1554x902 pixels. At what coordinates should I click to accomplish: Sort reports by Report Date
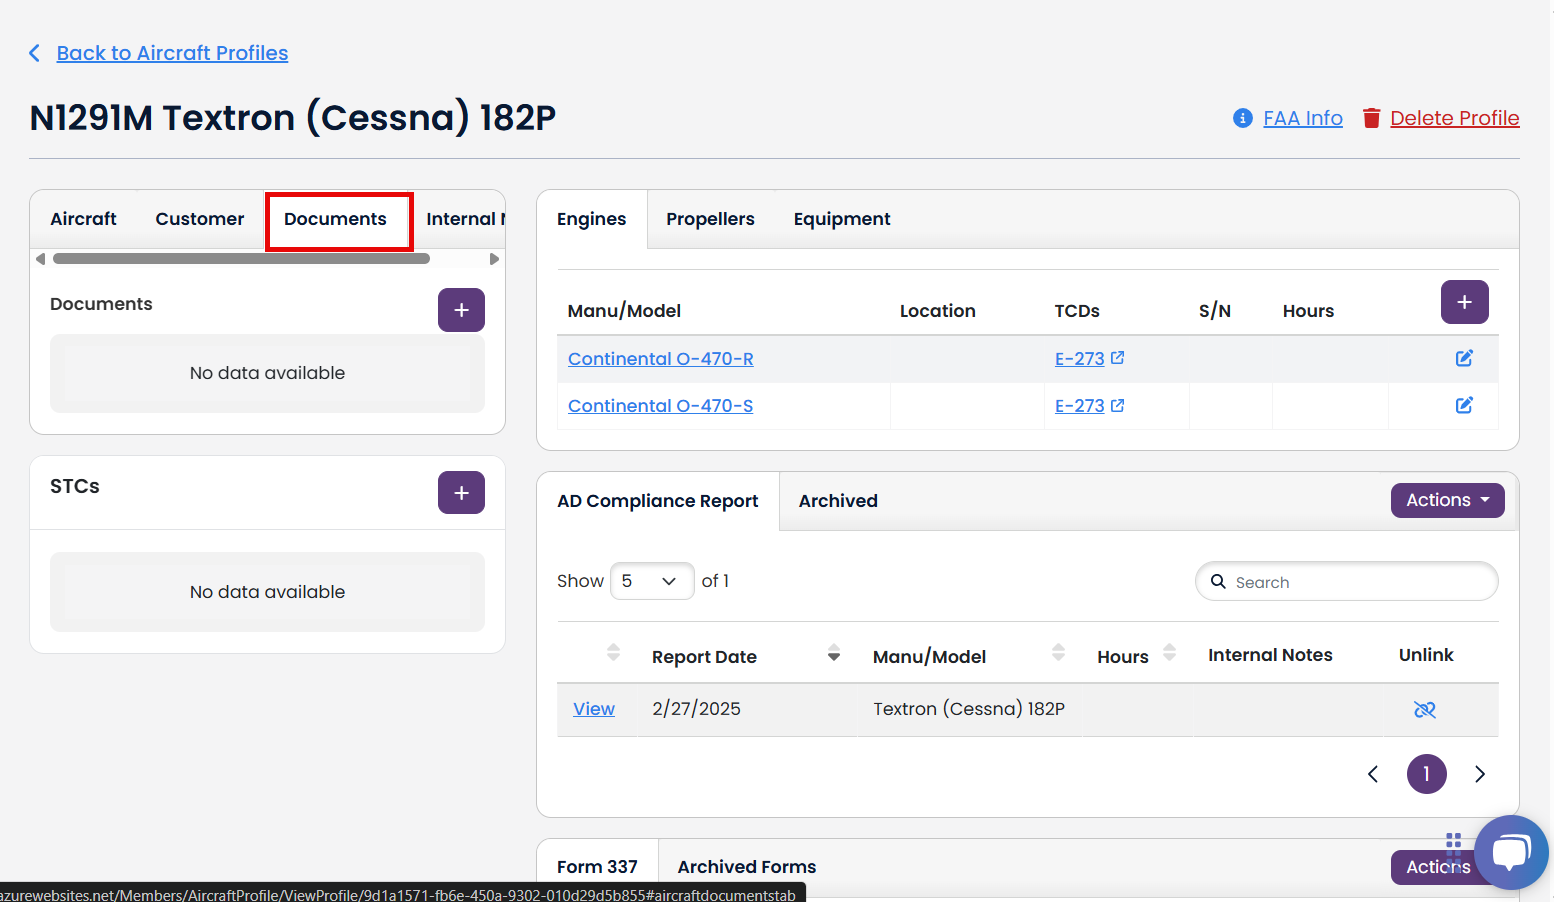[834, 654]
